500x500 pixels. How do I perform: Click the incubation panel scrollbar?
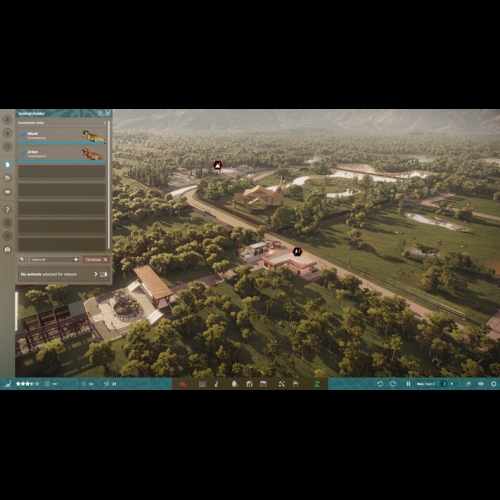109,185
